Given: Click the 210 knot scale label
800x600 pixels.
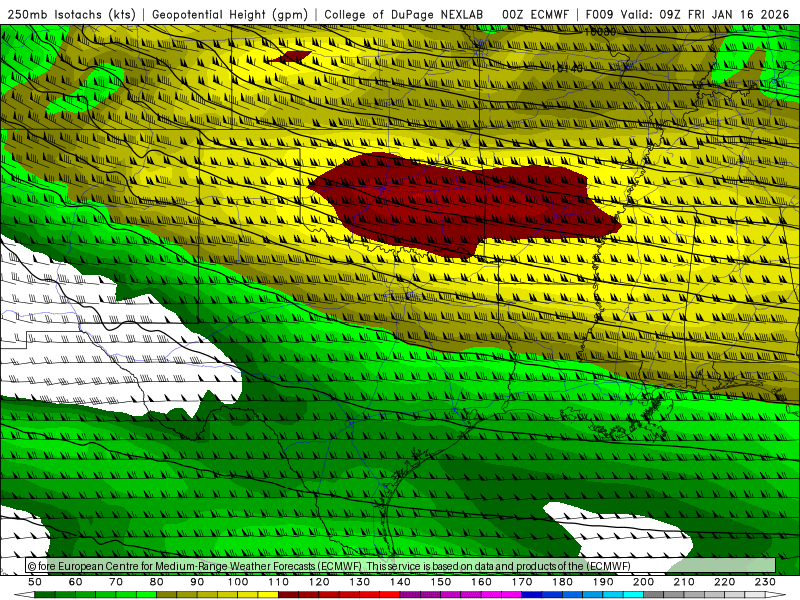Looking at the screenshot, I should (x=684, y=582).
